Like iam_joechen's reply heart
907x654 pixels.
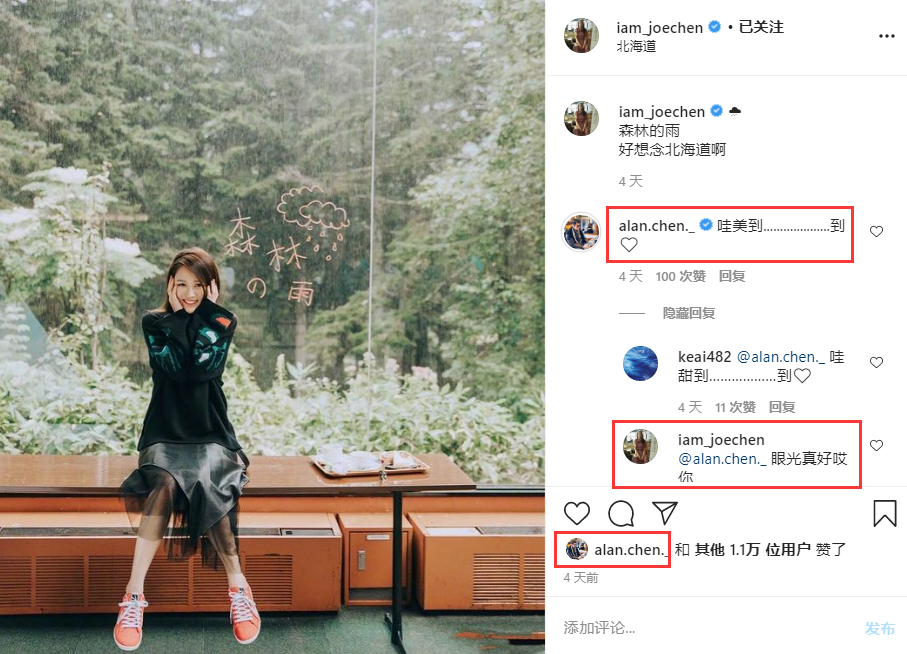876,445
